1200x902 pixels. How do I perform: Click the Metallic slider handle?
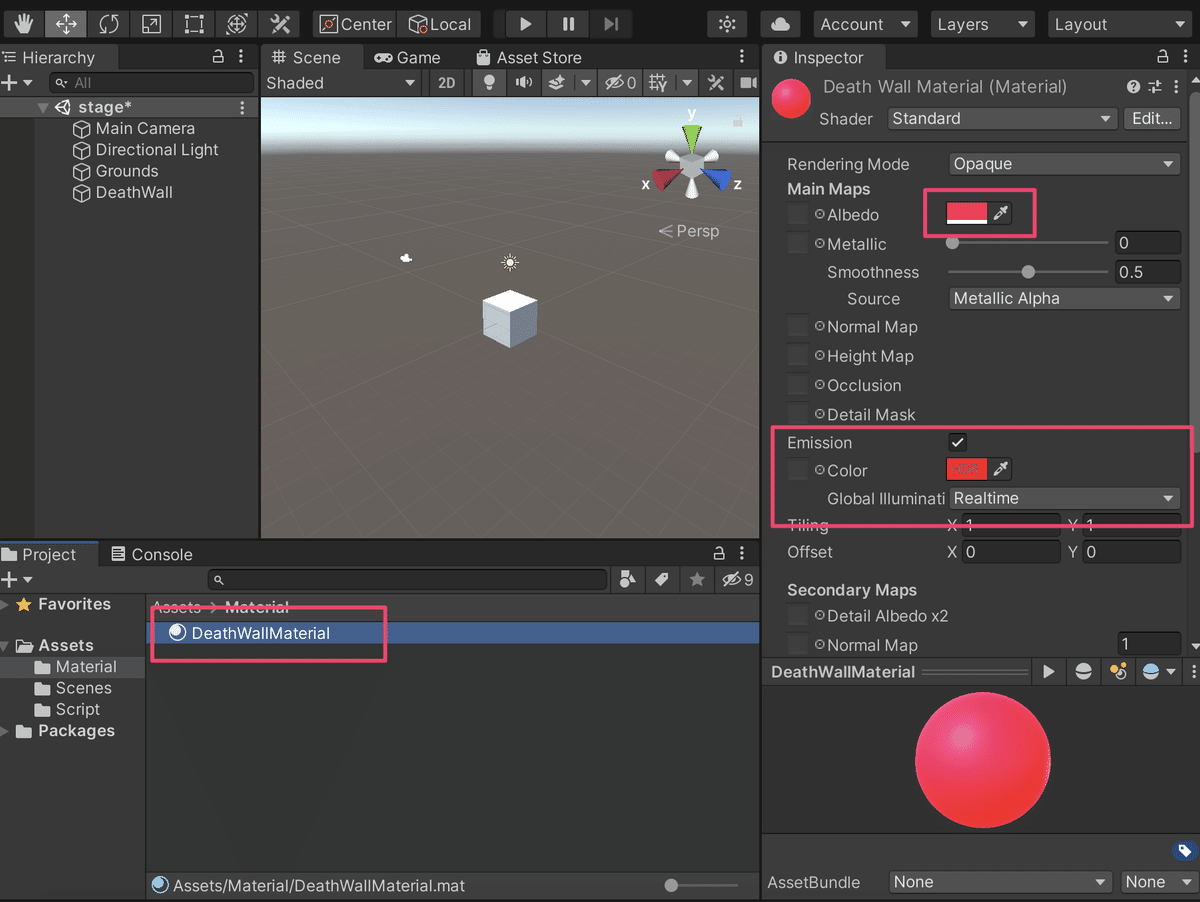coord(952,243)
